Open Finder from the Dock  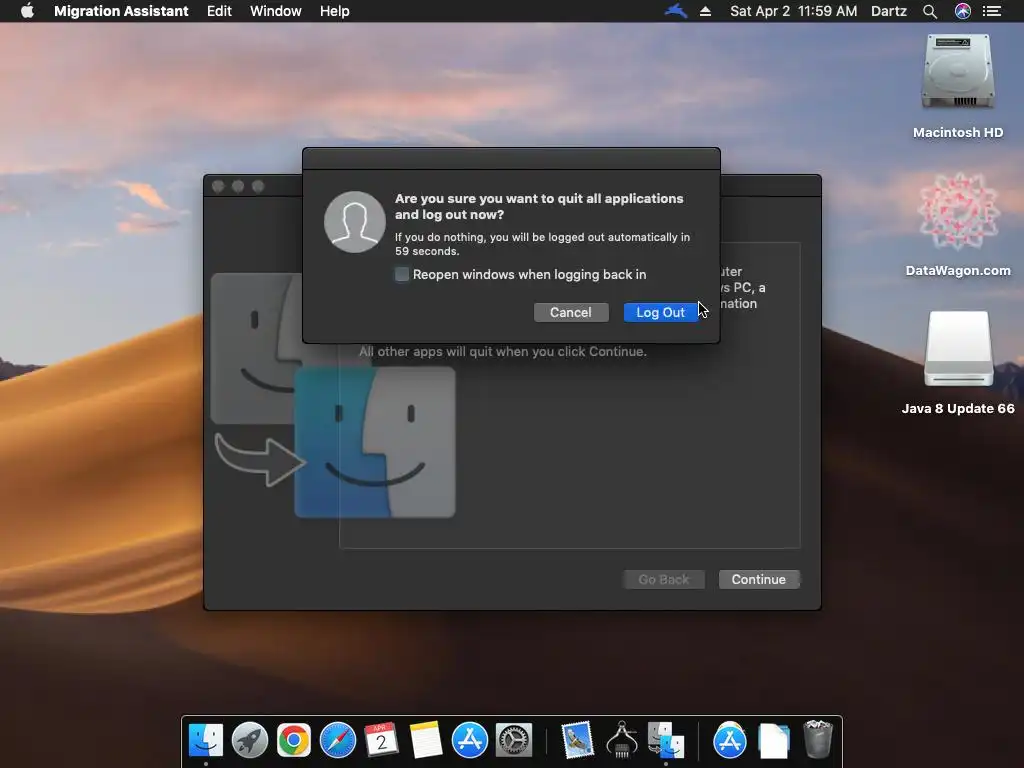(206, 740)
